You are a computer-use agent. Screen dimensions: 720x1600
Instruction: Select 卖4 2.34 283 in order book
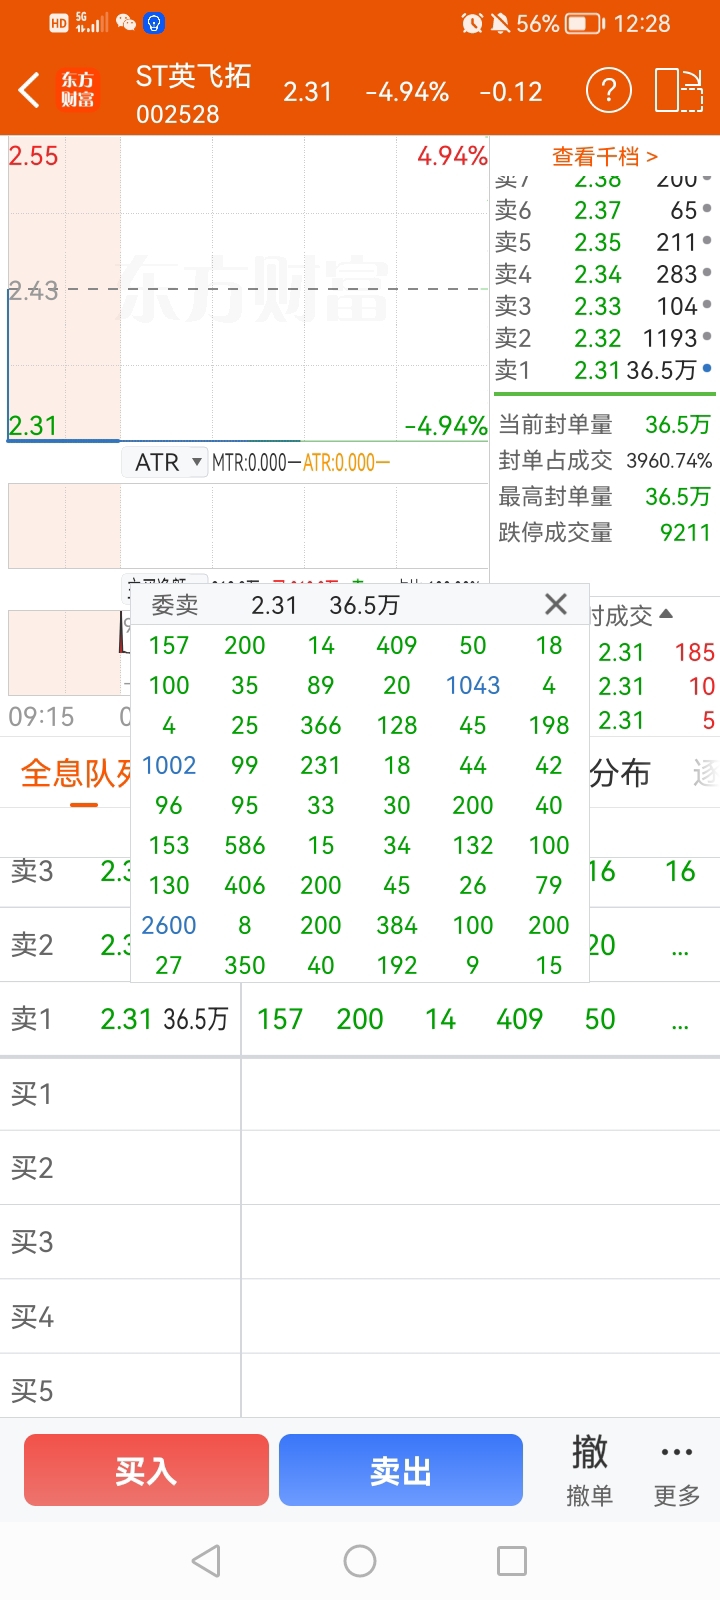(604, 274)
